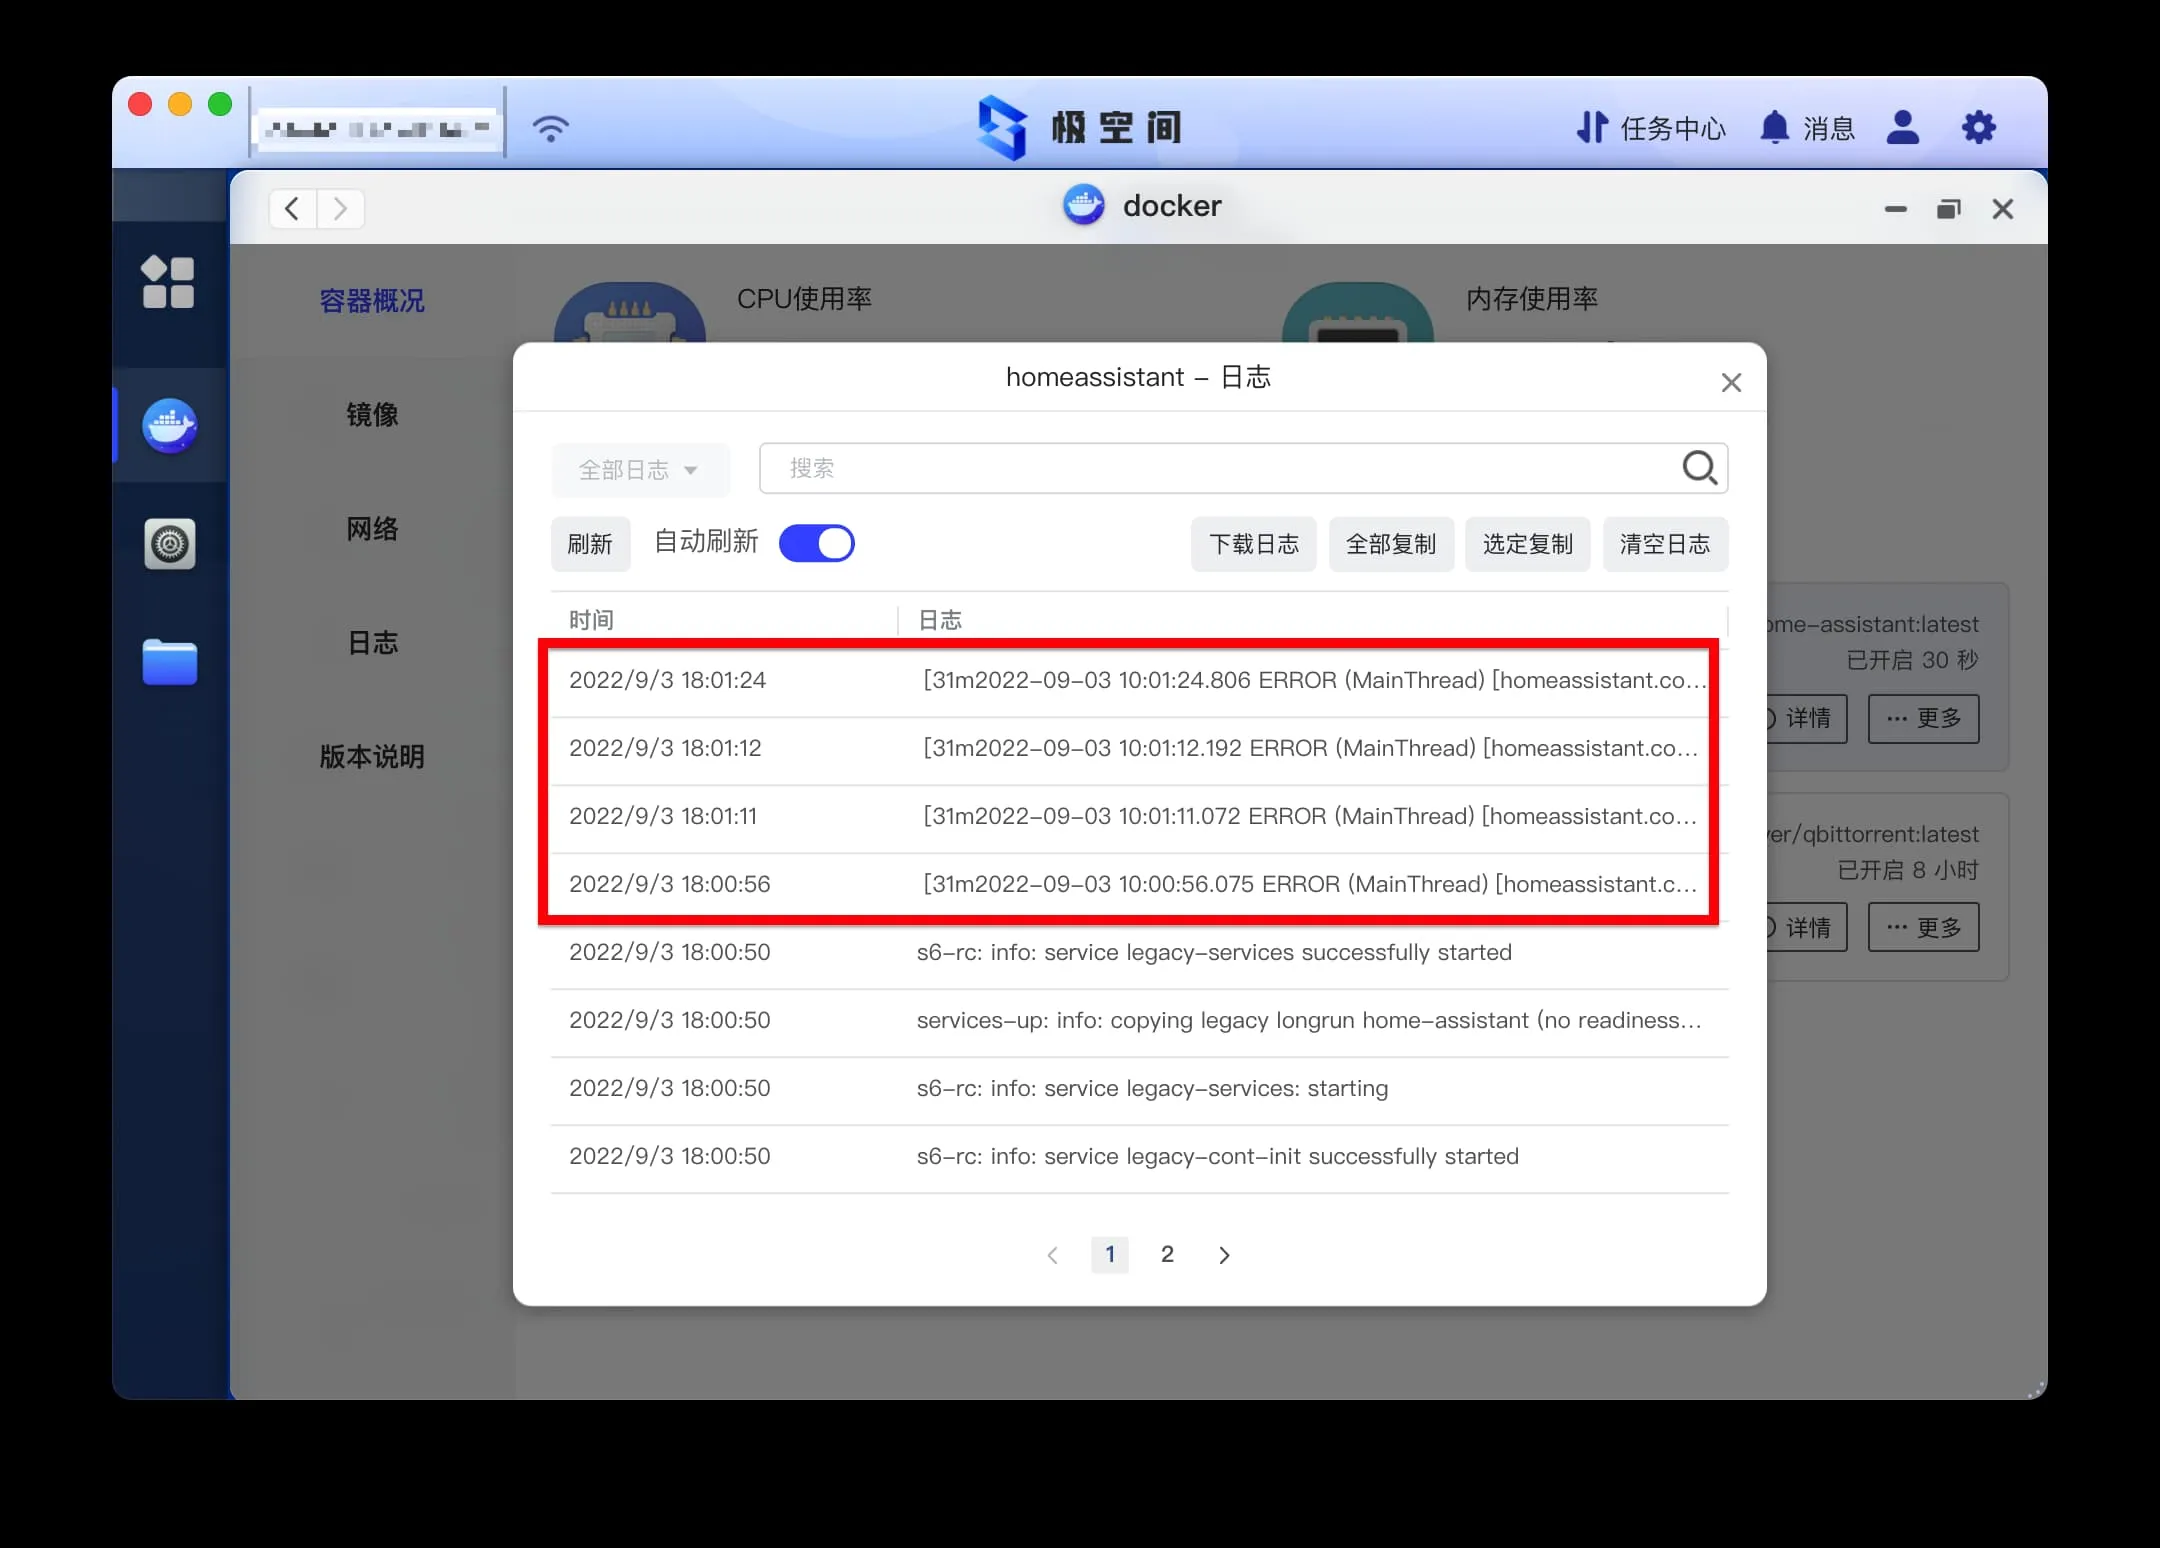The height and width of the screenshot is (1548, 2160).
Task: Click the user profile icon in the top bar
Action: pos(1902,128)
